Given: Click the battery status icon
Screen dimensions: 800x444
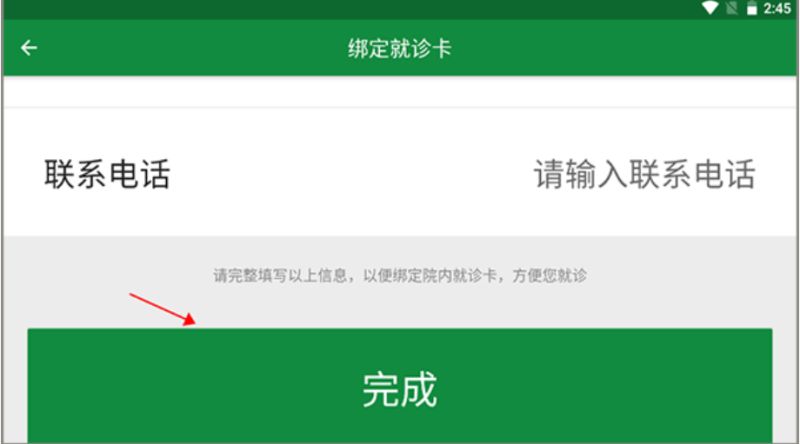Looking at the screenshot, I should pyautogui.click(x=752, y=8).
